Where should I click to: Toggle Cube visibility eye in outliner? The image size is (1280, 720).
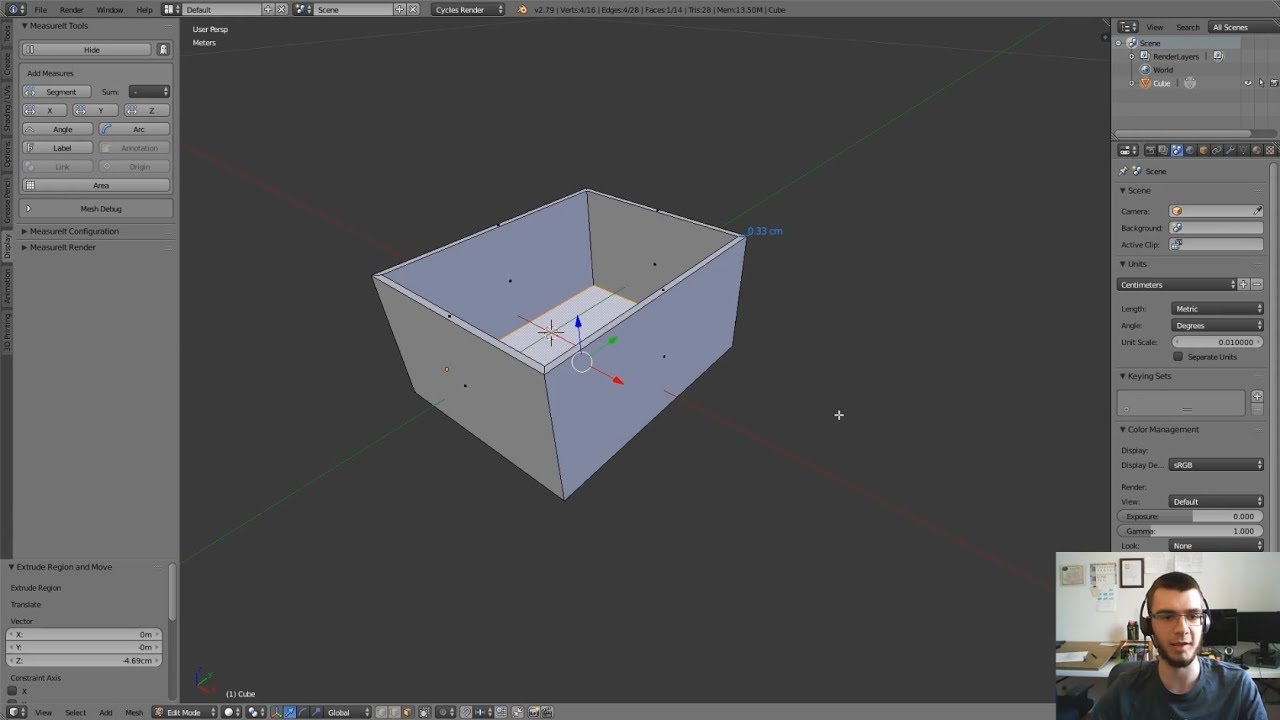[x=1247, y=83]
